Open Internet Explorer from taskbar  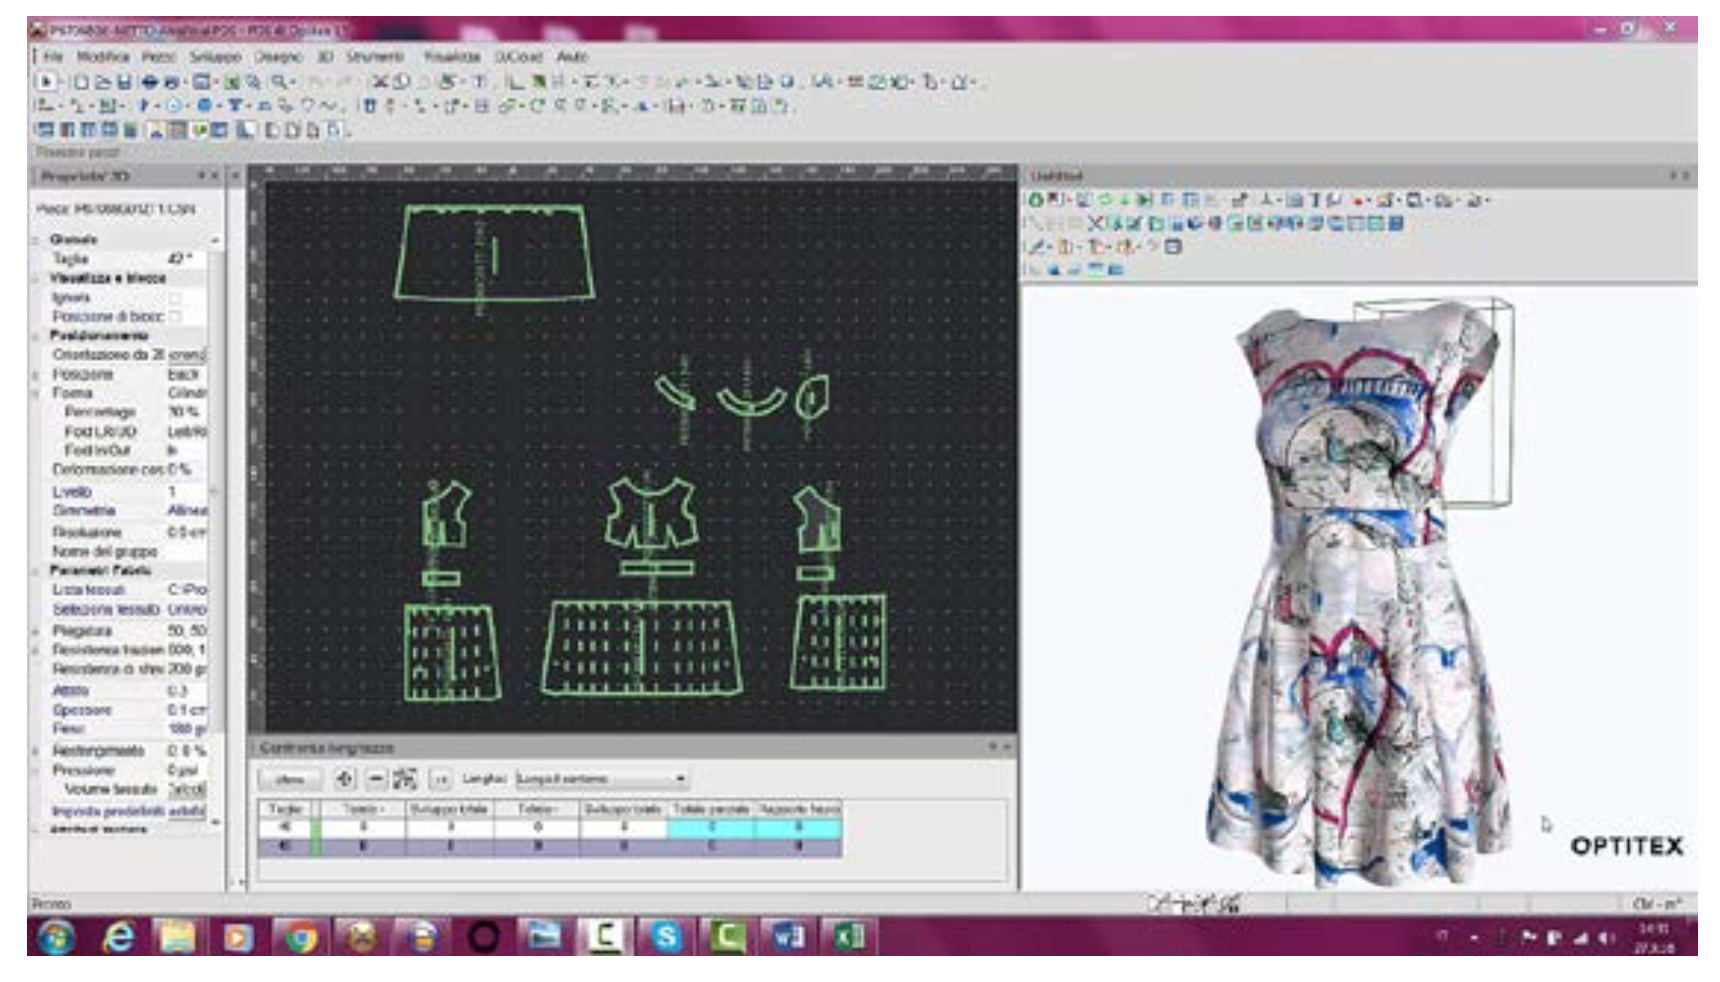[x=119, y=937]
